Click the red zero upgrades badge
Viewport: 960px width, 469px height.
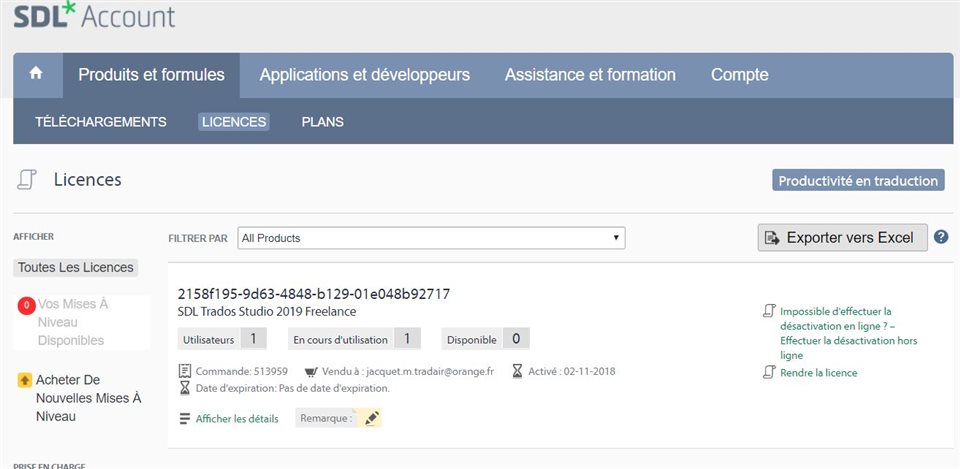(26, 304)
